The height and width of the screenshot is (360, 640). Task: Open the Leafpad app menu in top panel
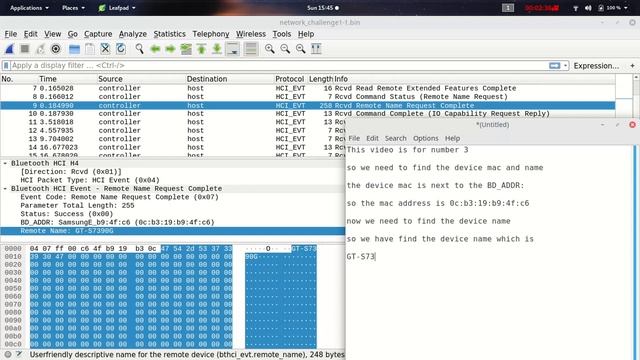pos(117,8)
